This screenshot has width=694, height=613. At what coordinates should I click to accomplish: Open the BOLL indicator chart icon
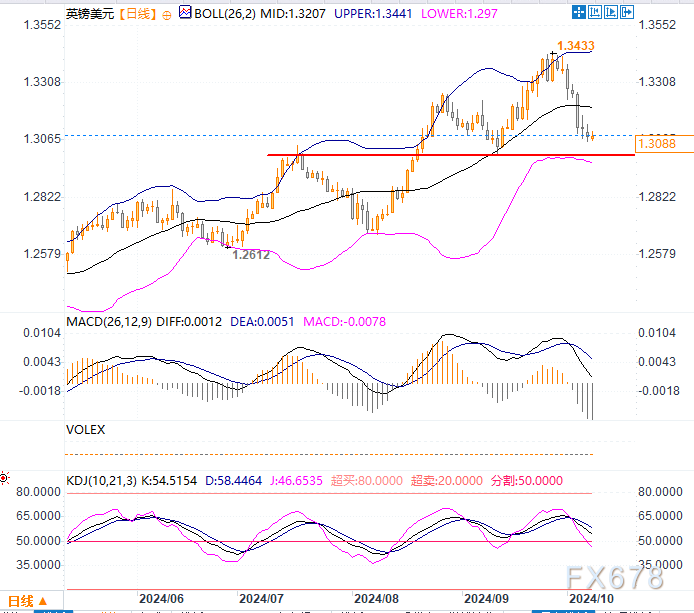[185, 12]
